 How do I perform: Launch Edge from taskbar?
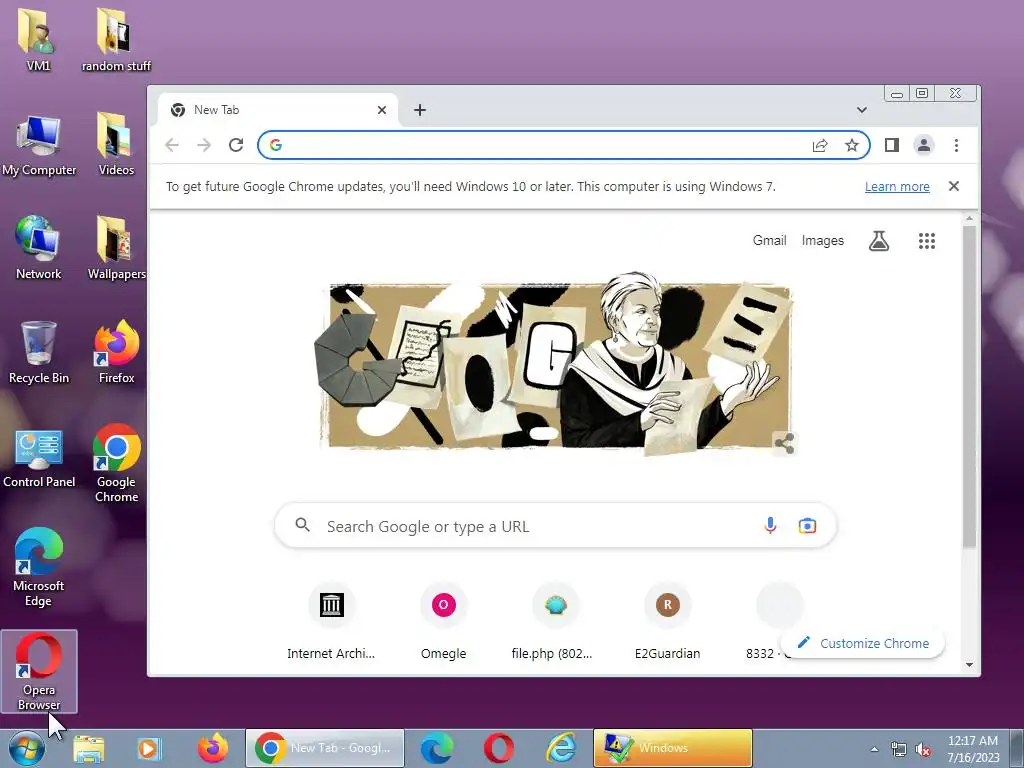437,748
